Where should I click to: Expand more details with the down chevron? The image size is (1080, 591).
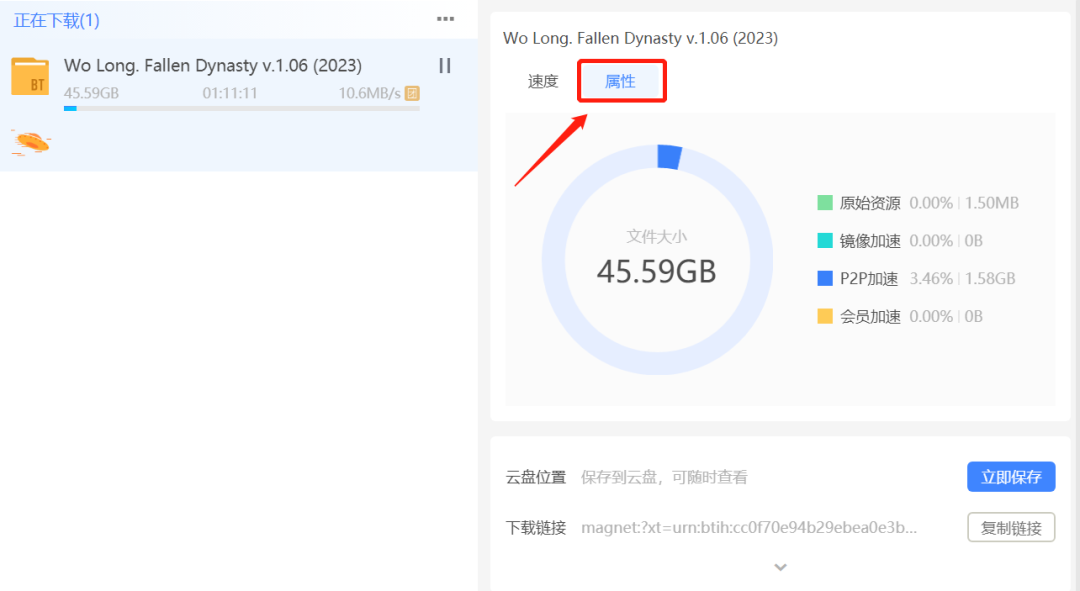[x=780, y=567]
